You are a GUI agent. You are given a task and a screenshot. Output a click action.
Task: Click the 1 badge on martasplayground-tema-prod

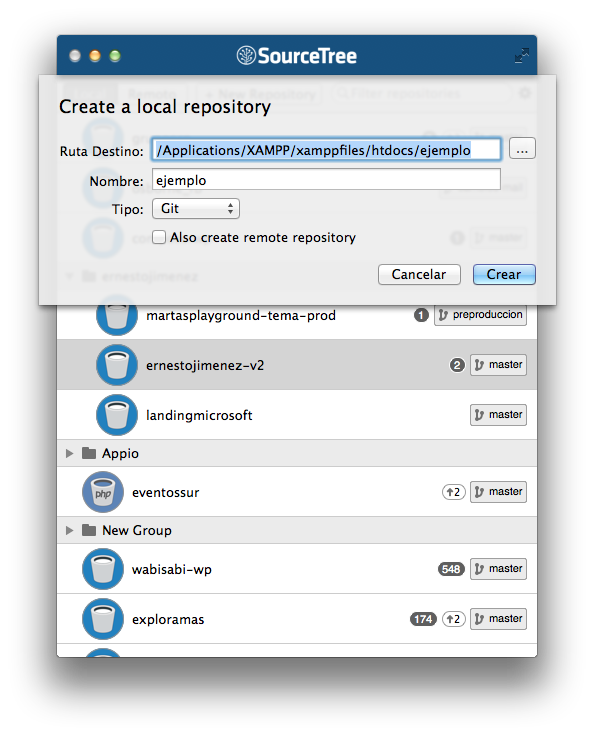421,315
